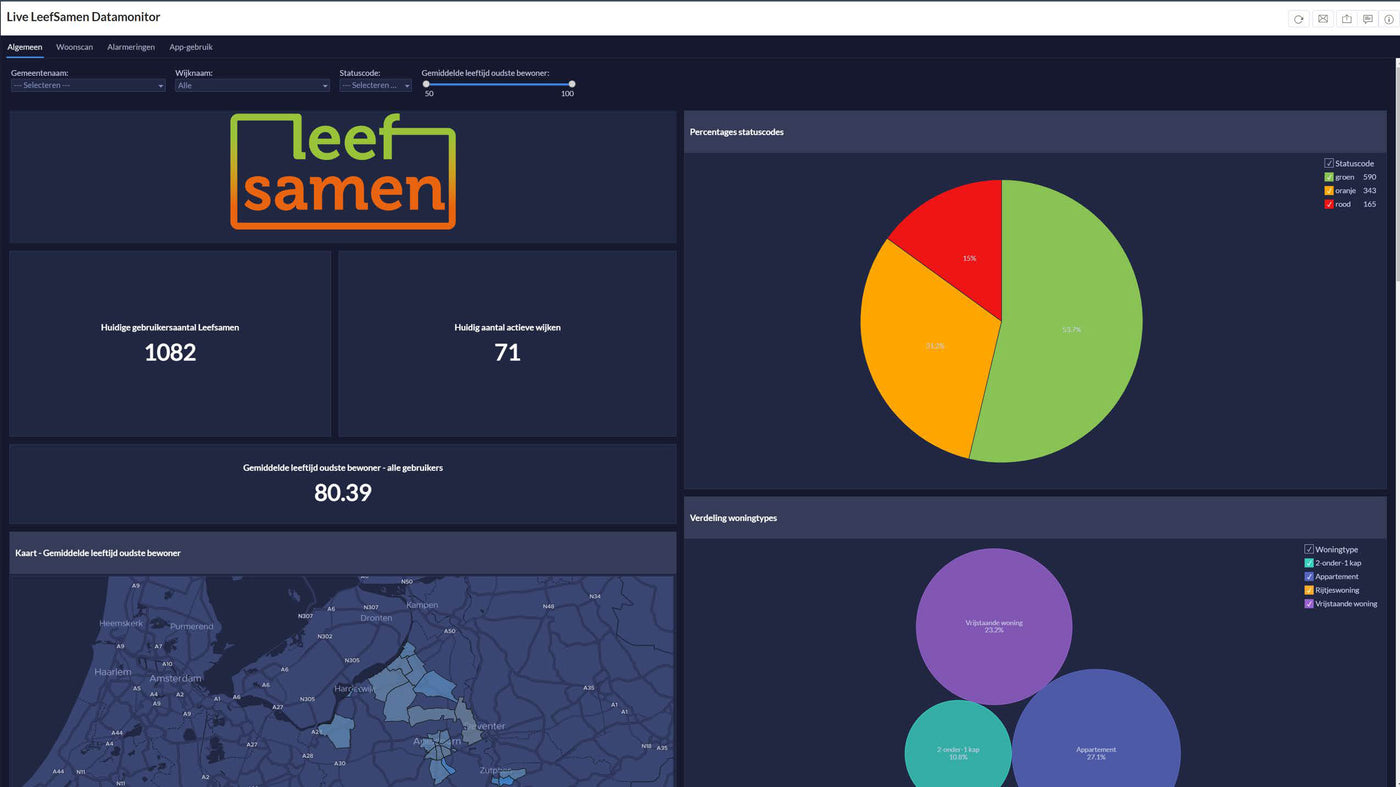Select the App-gebruik tab
Viewport: 1400px width, 787px height.
(191, 47)
